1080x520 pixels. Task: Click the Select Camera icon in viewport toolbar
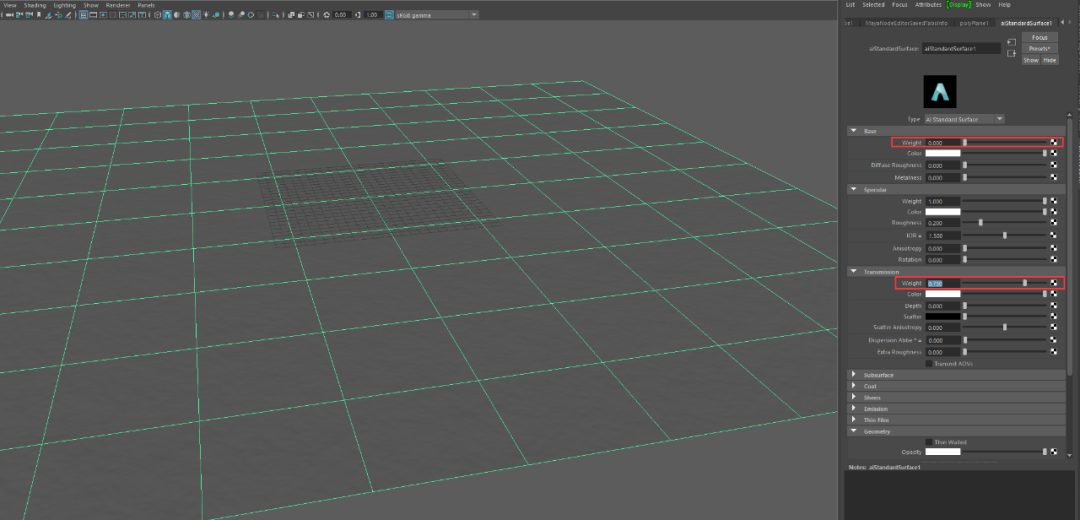[9, 14]
